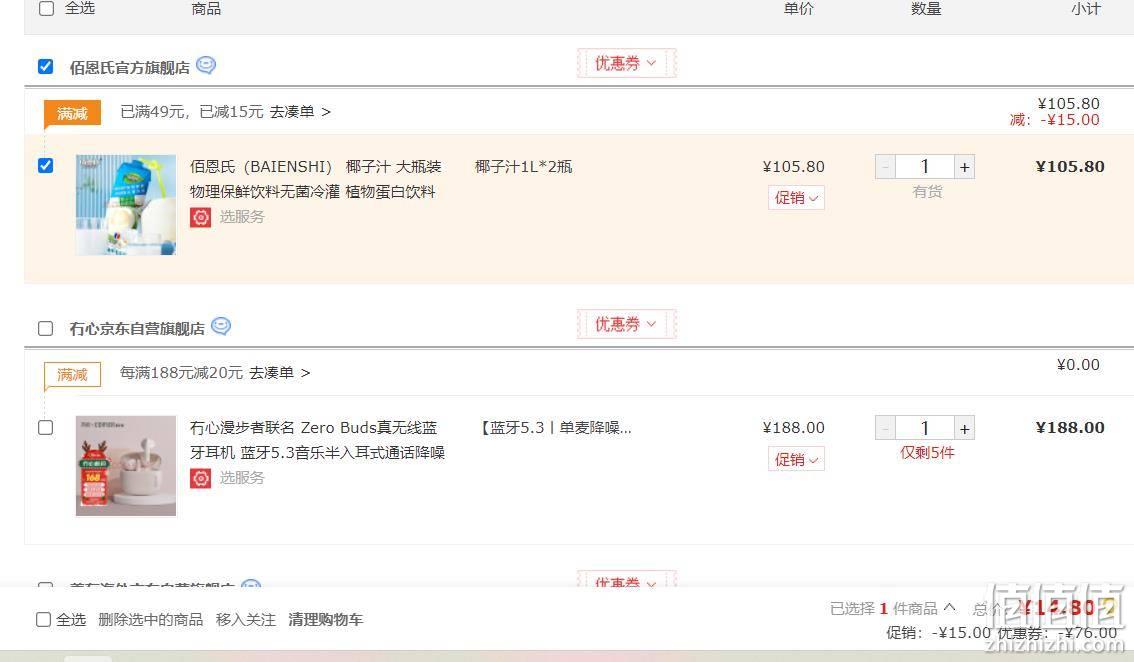Expand 优惠券 dropdown for 佰恩氏 store

(x=626, y=64)
